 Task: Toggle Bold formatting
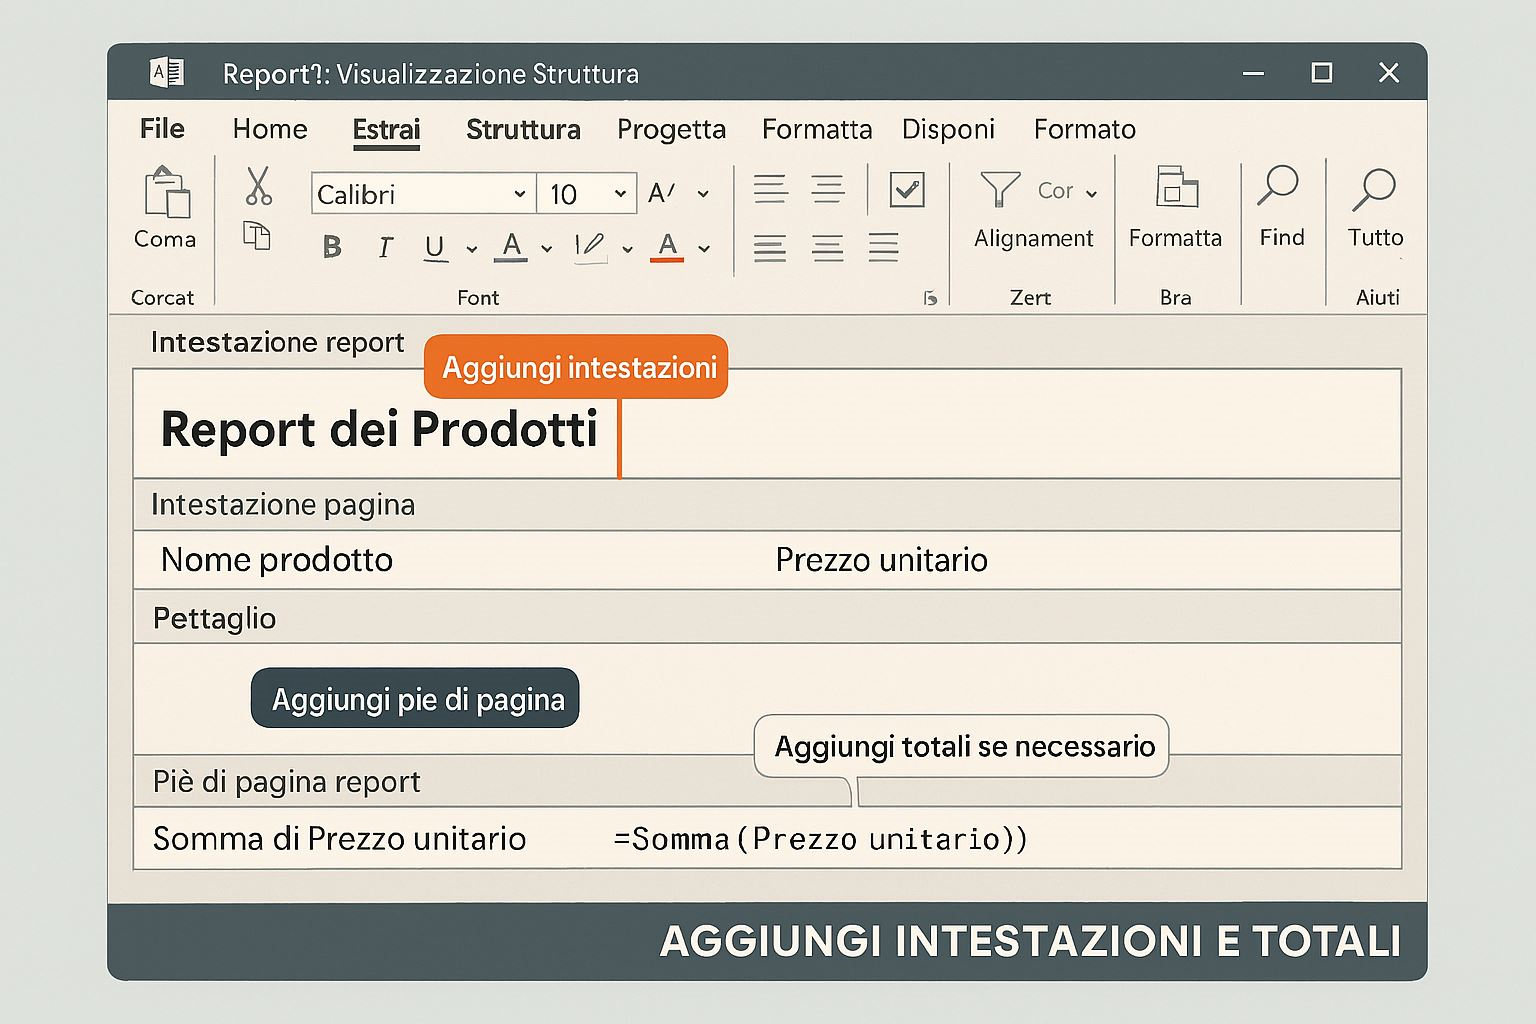click(x=332, y=247)
